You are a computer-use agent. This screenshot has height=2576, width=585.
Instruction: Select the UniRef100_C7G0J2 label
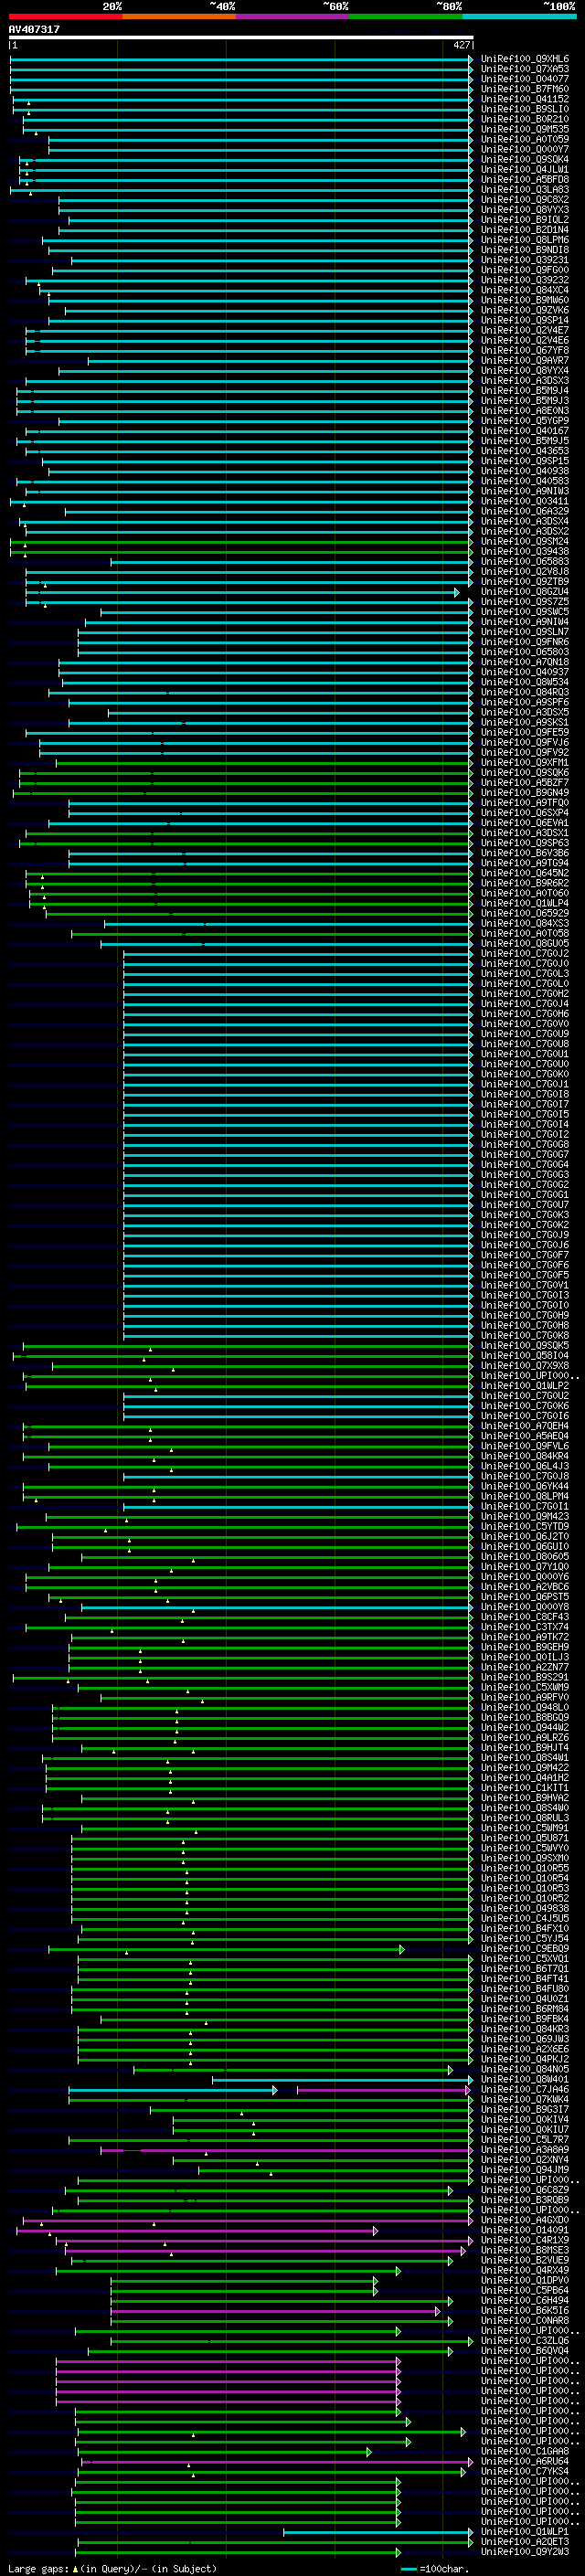pos(525,953)
